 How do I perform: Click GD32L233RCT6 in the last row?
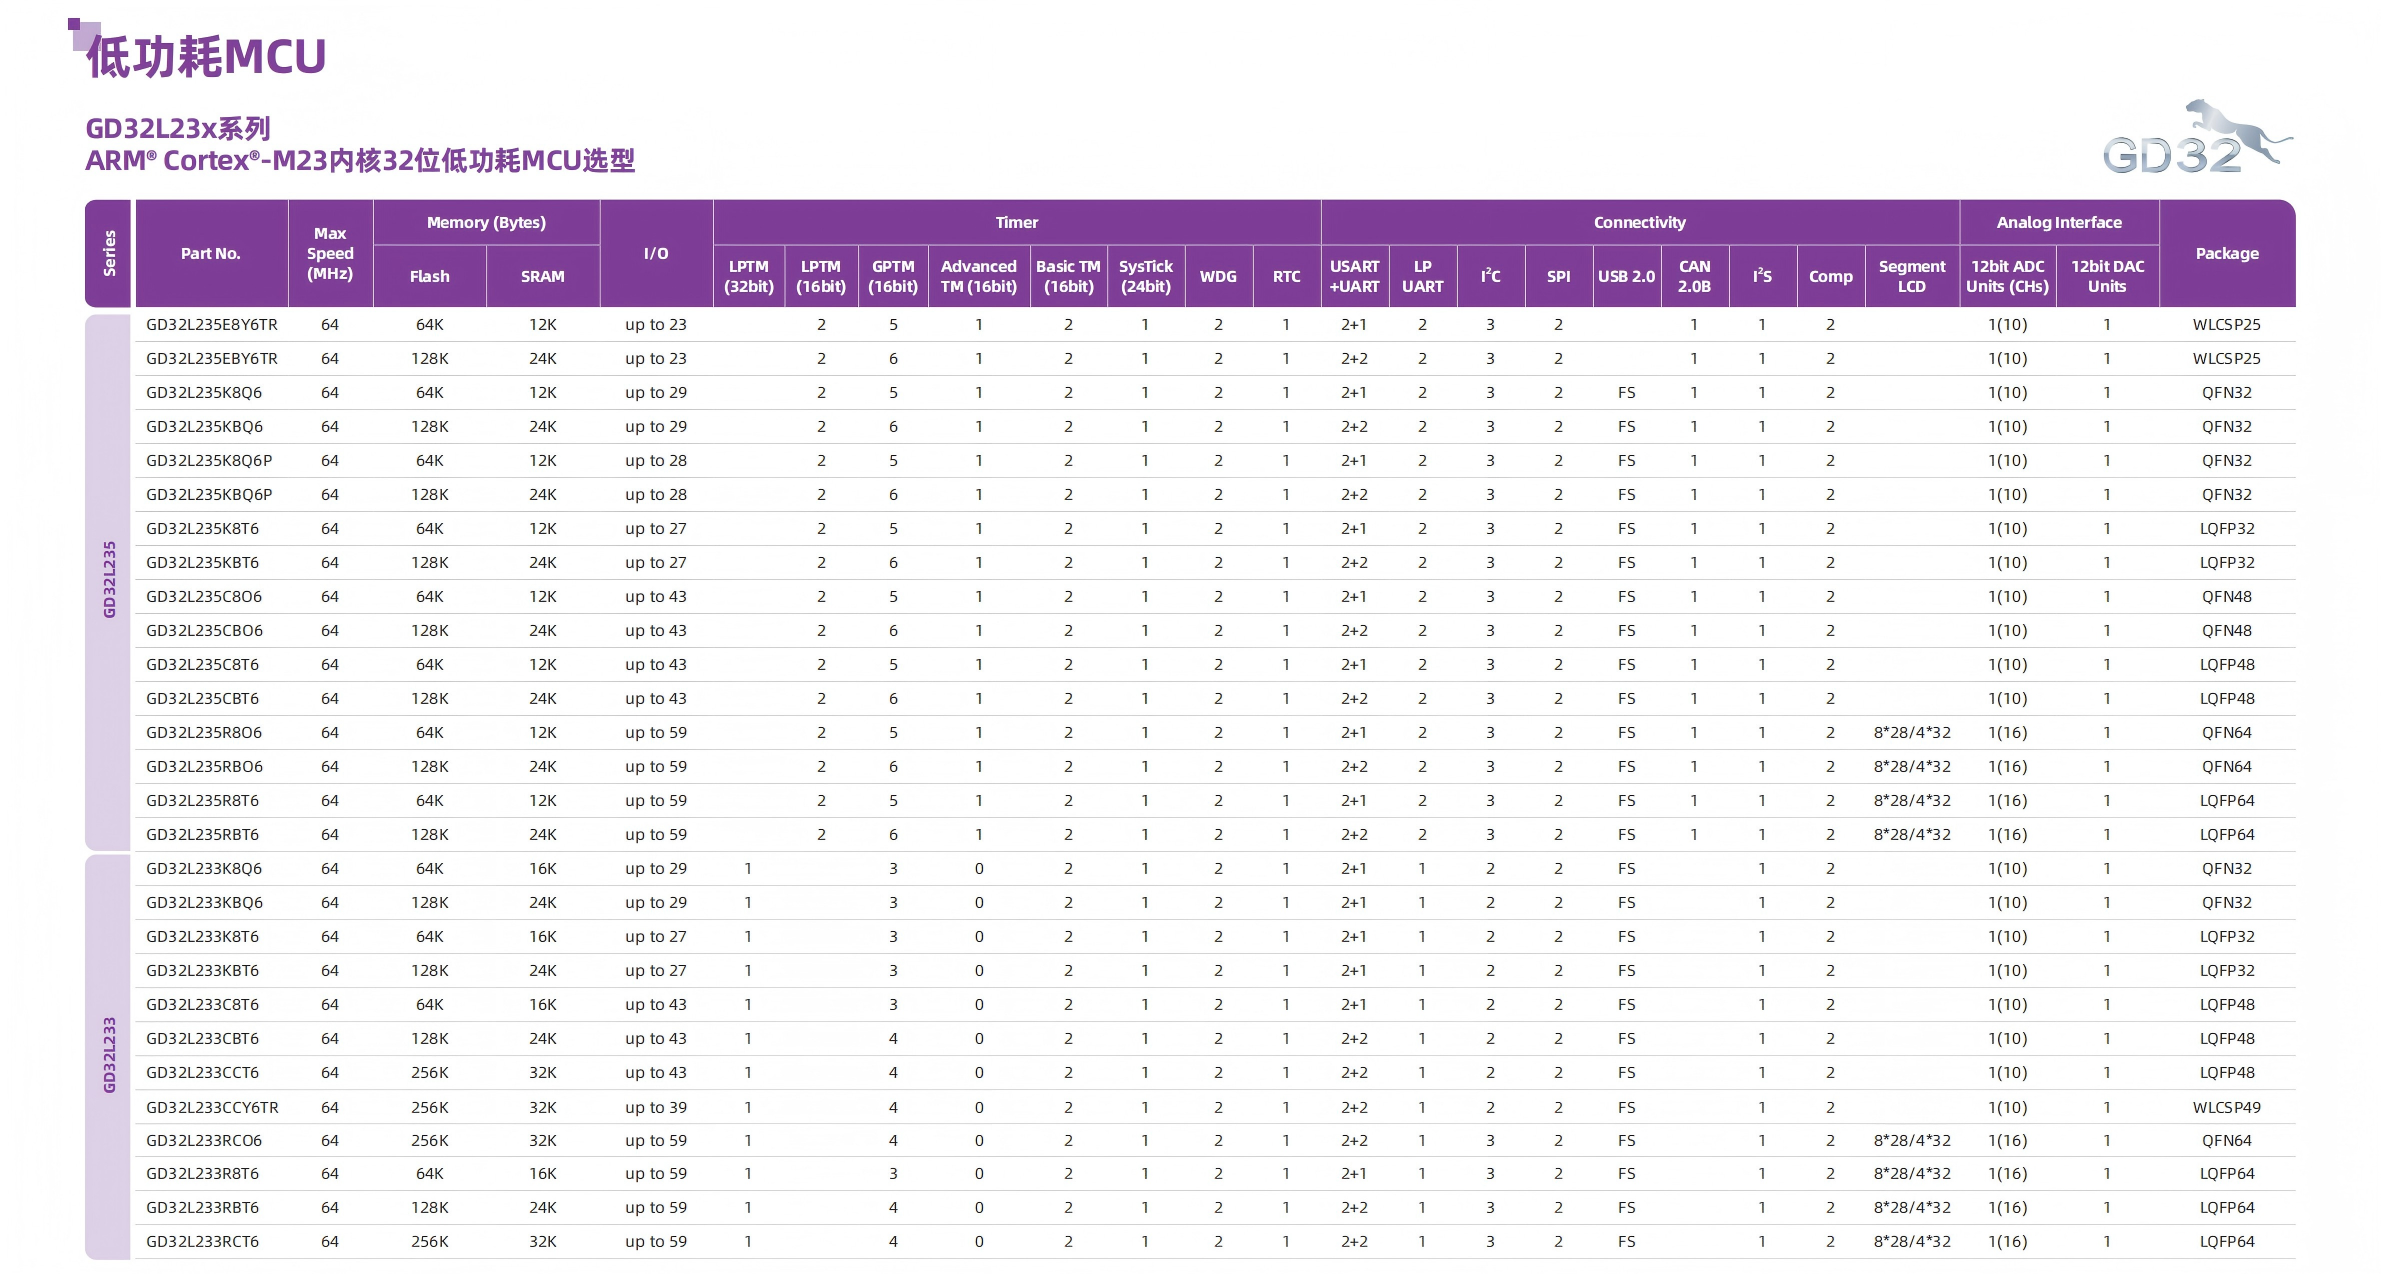[203, 1241]
